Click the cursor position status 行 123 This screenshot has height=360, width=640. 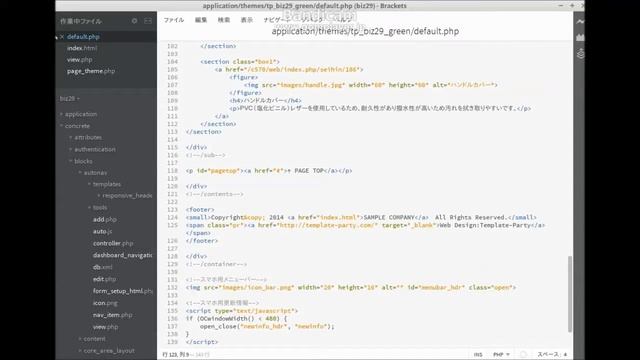click(x=176, y=355)
